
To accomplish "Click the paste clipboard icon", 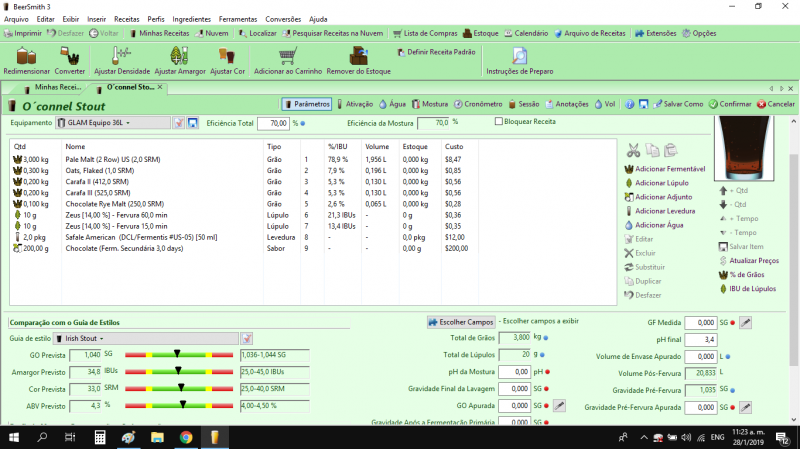I will coord(671,150).
